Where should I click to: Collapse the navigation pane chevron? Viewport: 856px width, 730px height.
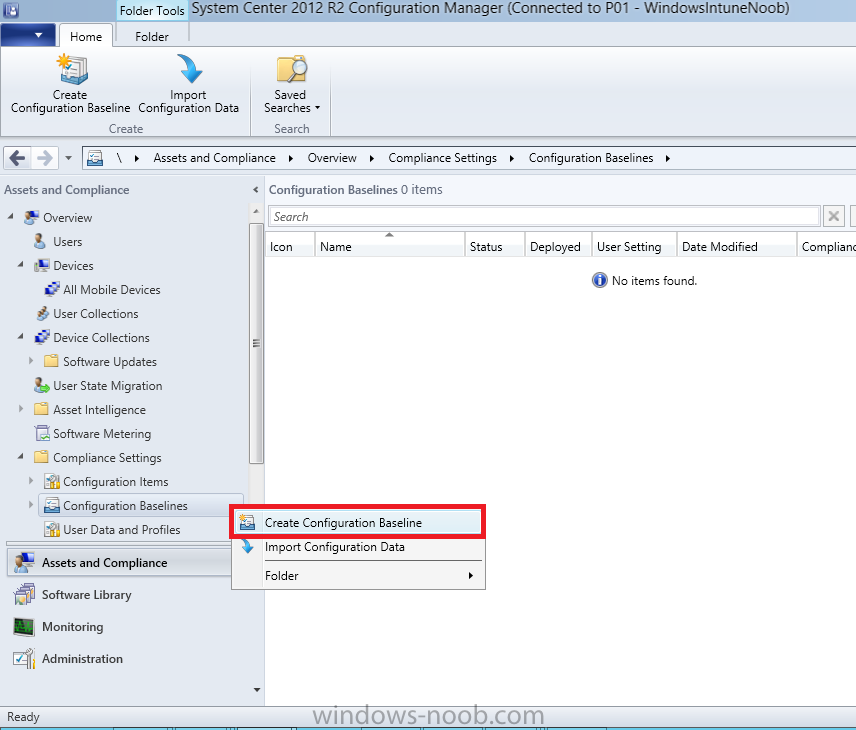tap(255, 190)
